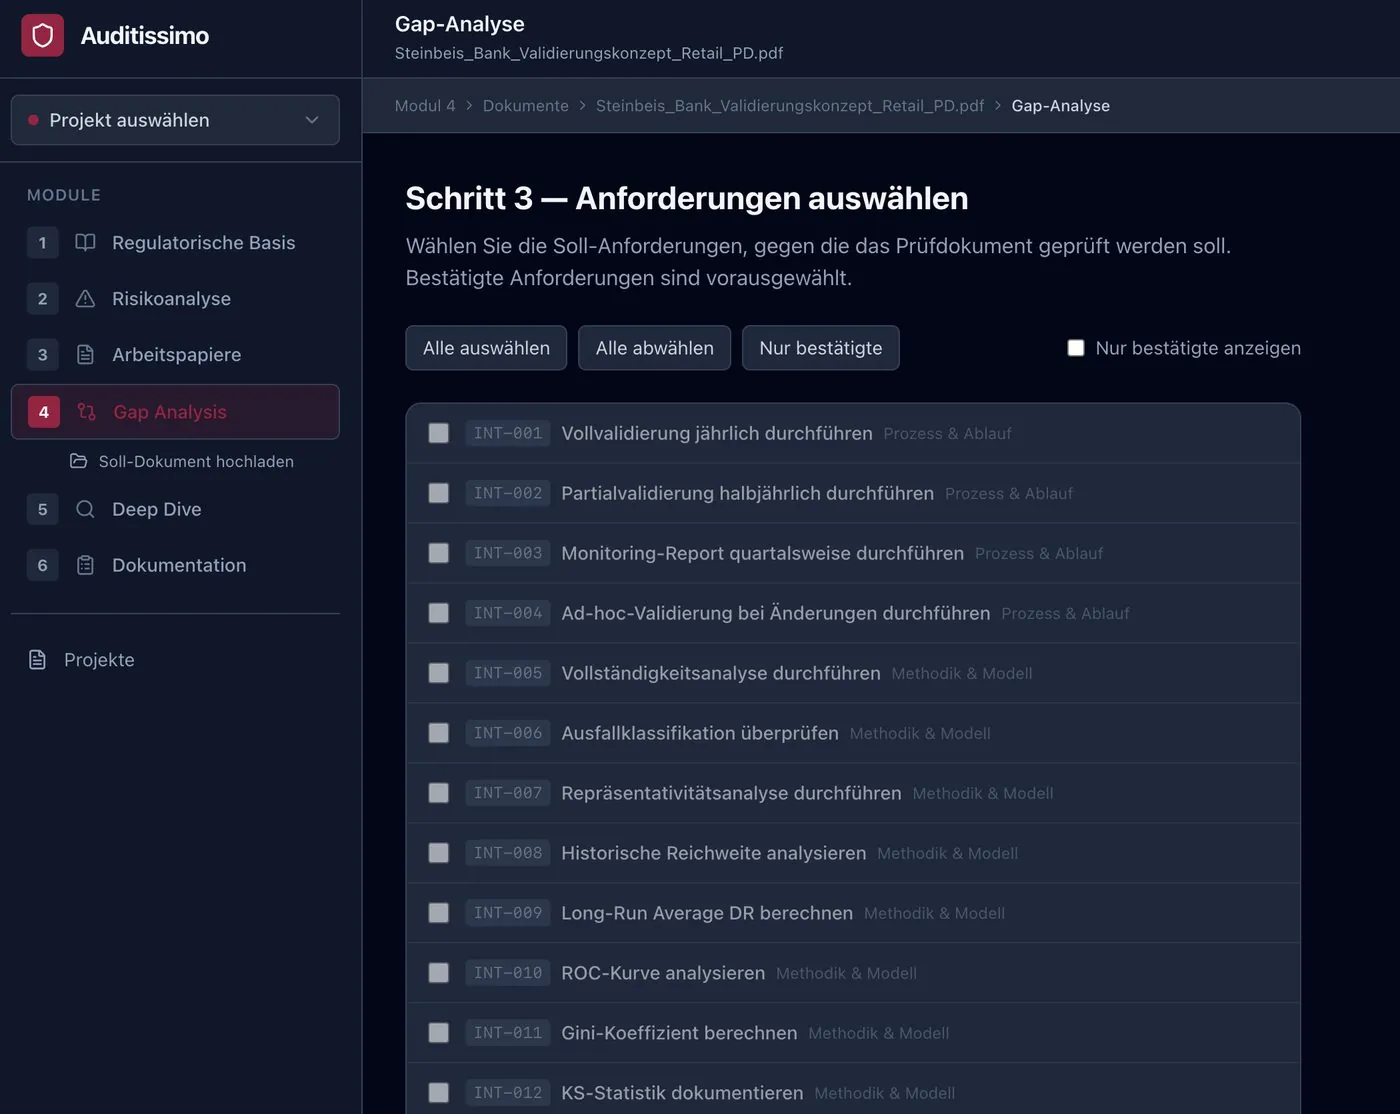Screen dimensions: 1400x1114
Task: Click Alle abwählen to clear selections
Action: point(654,347)
